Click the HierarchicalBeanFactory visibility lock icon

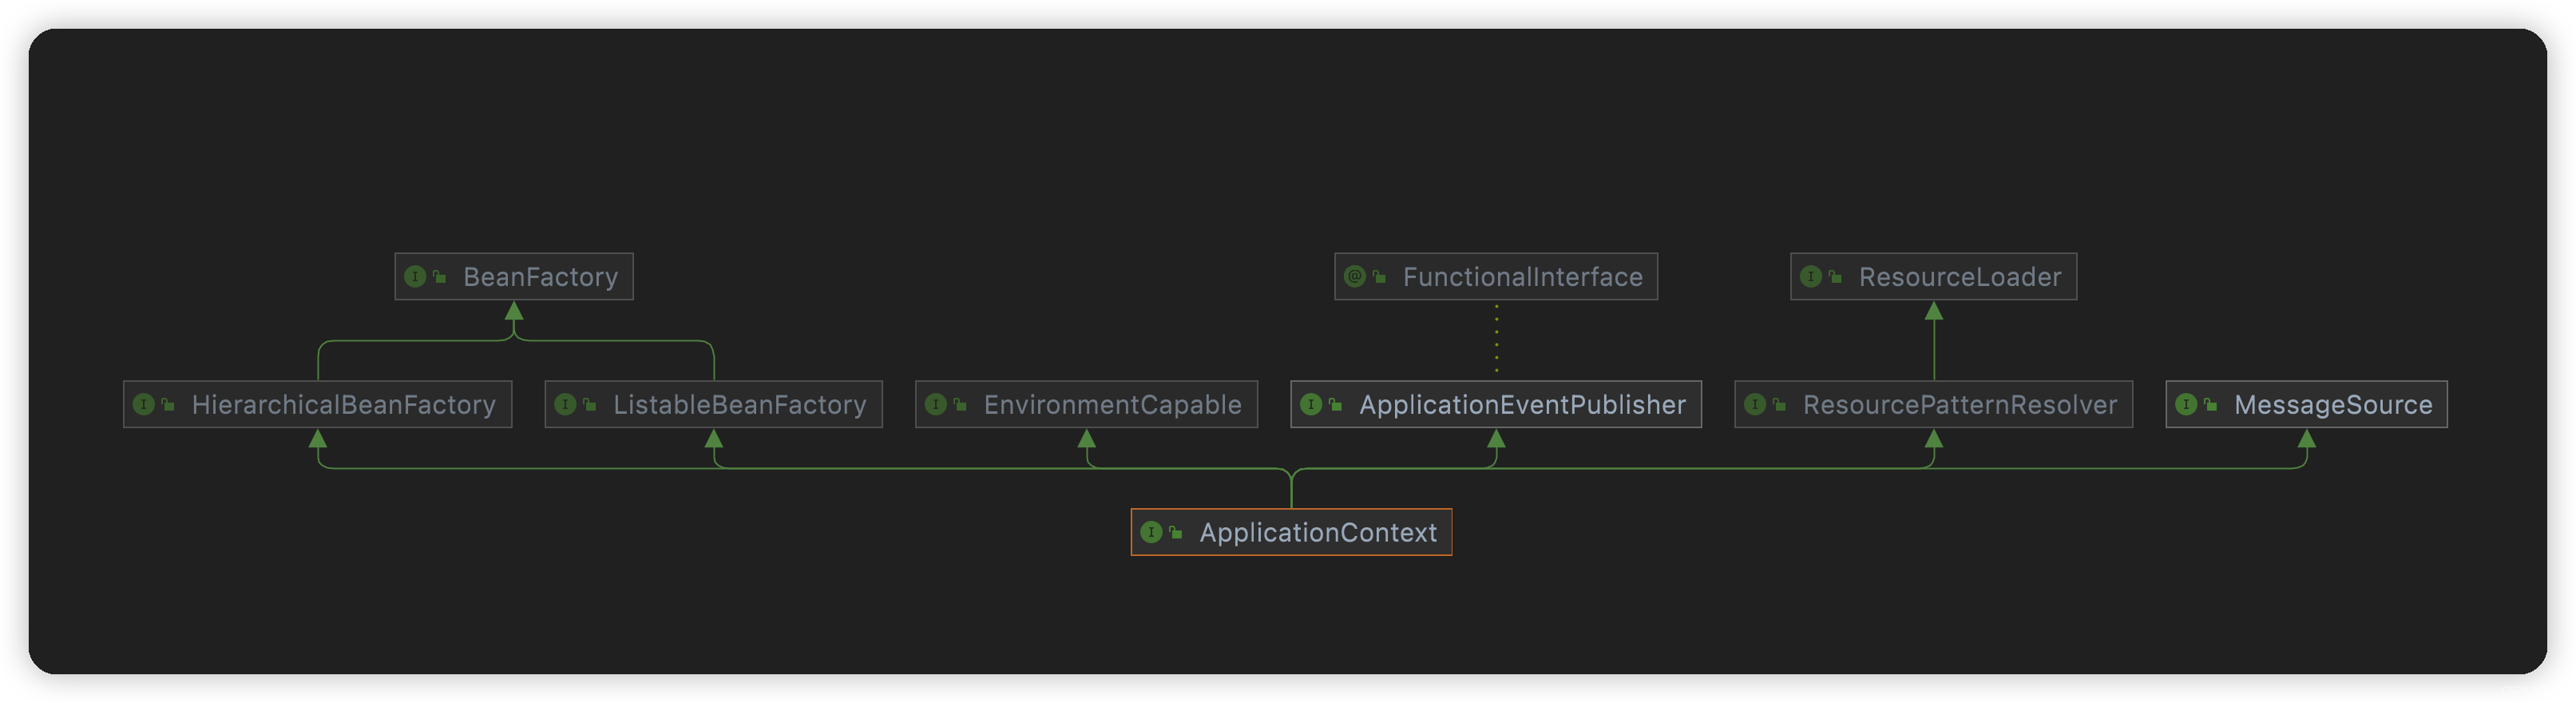coord(168,404)
